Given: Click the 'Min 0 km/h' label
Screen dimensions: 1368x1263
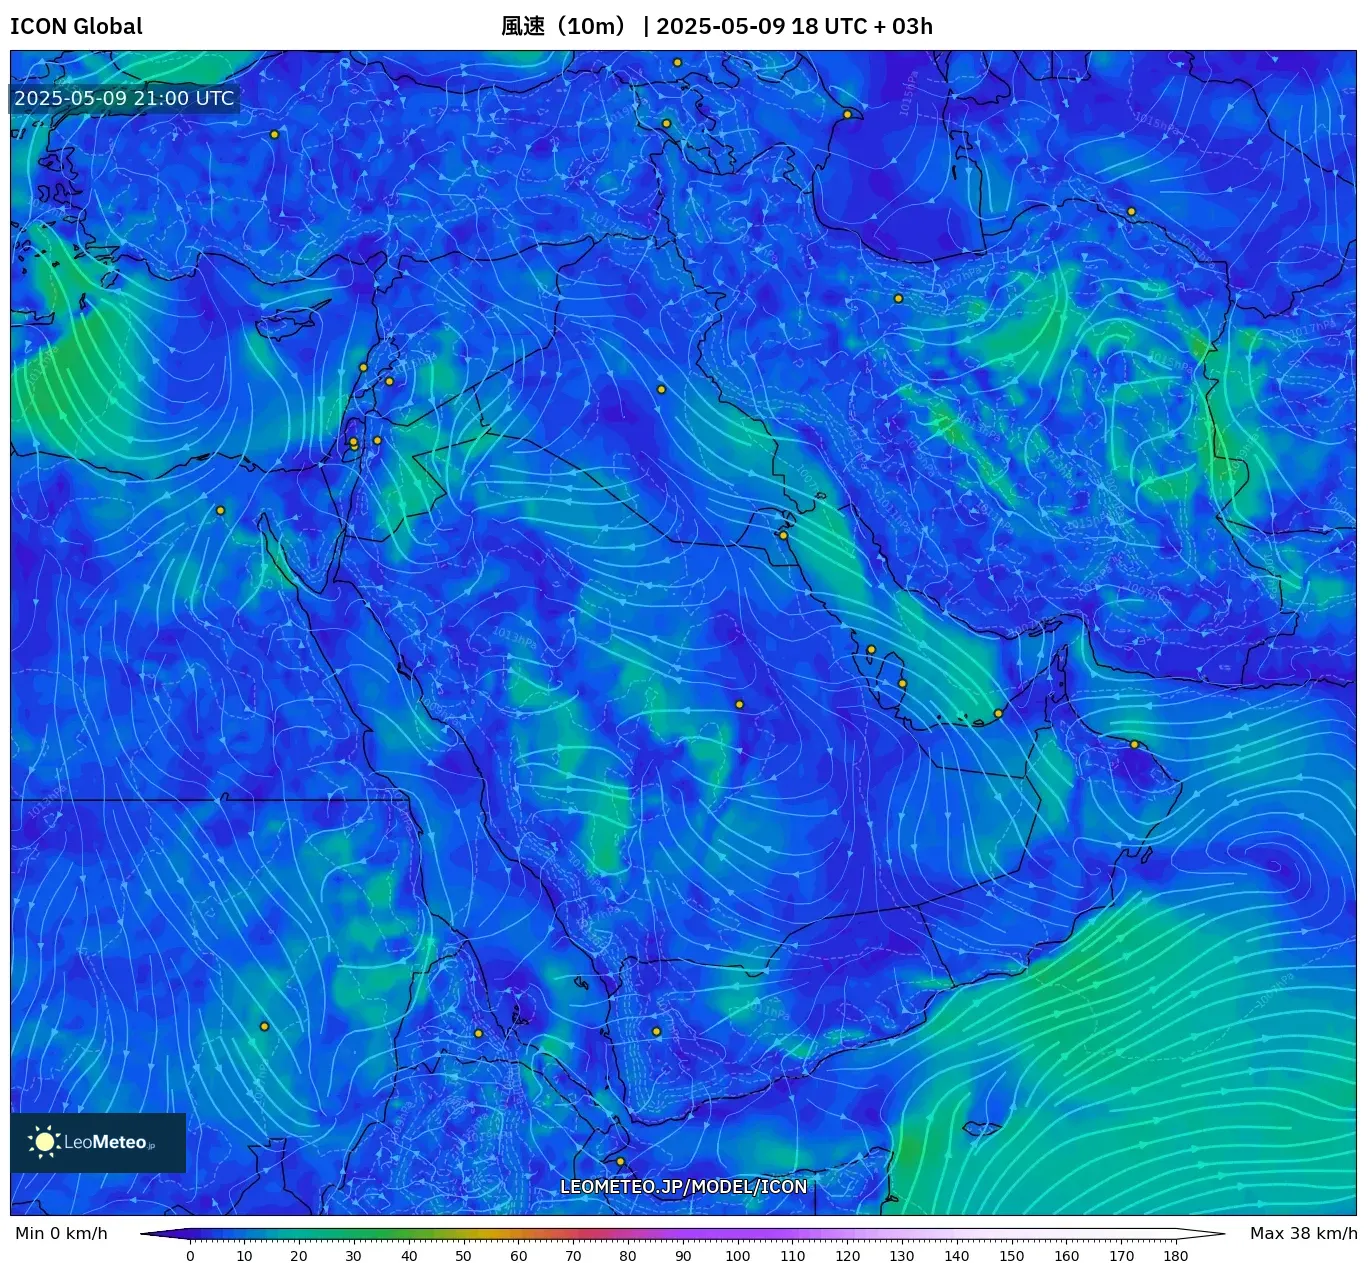Looking at the screenshot, I should tap(61, 1233).
